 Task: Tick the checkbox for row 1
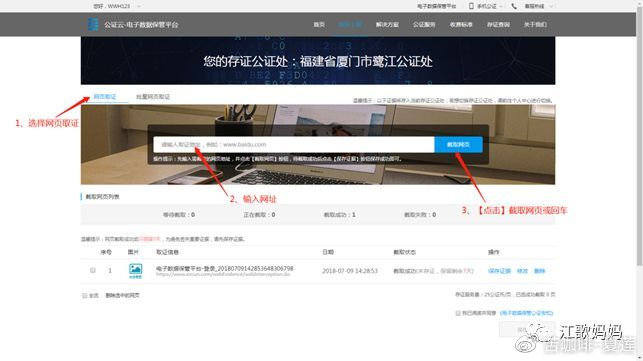(x=93, y=270)
